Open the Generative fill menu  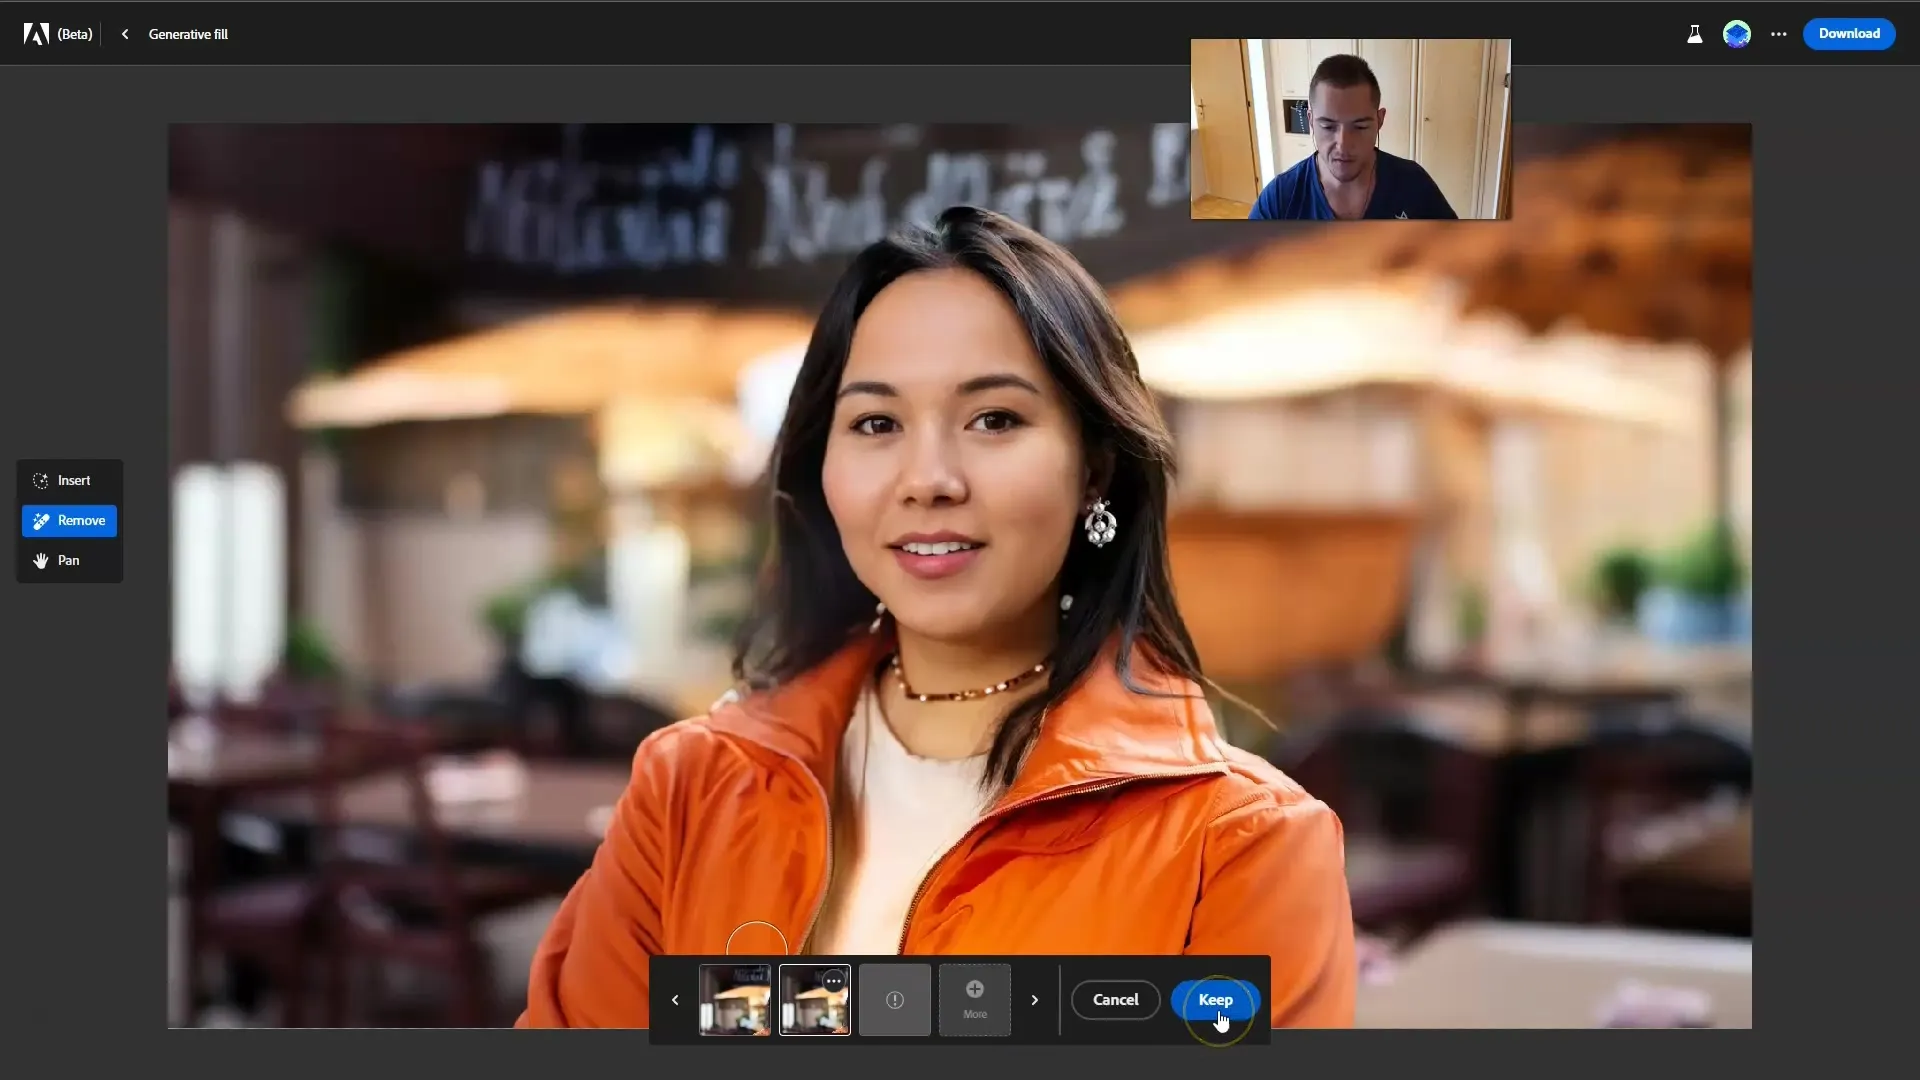point(187,33)
